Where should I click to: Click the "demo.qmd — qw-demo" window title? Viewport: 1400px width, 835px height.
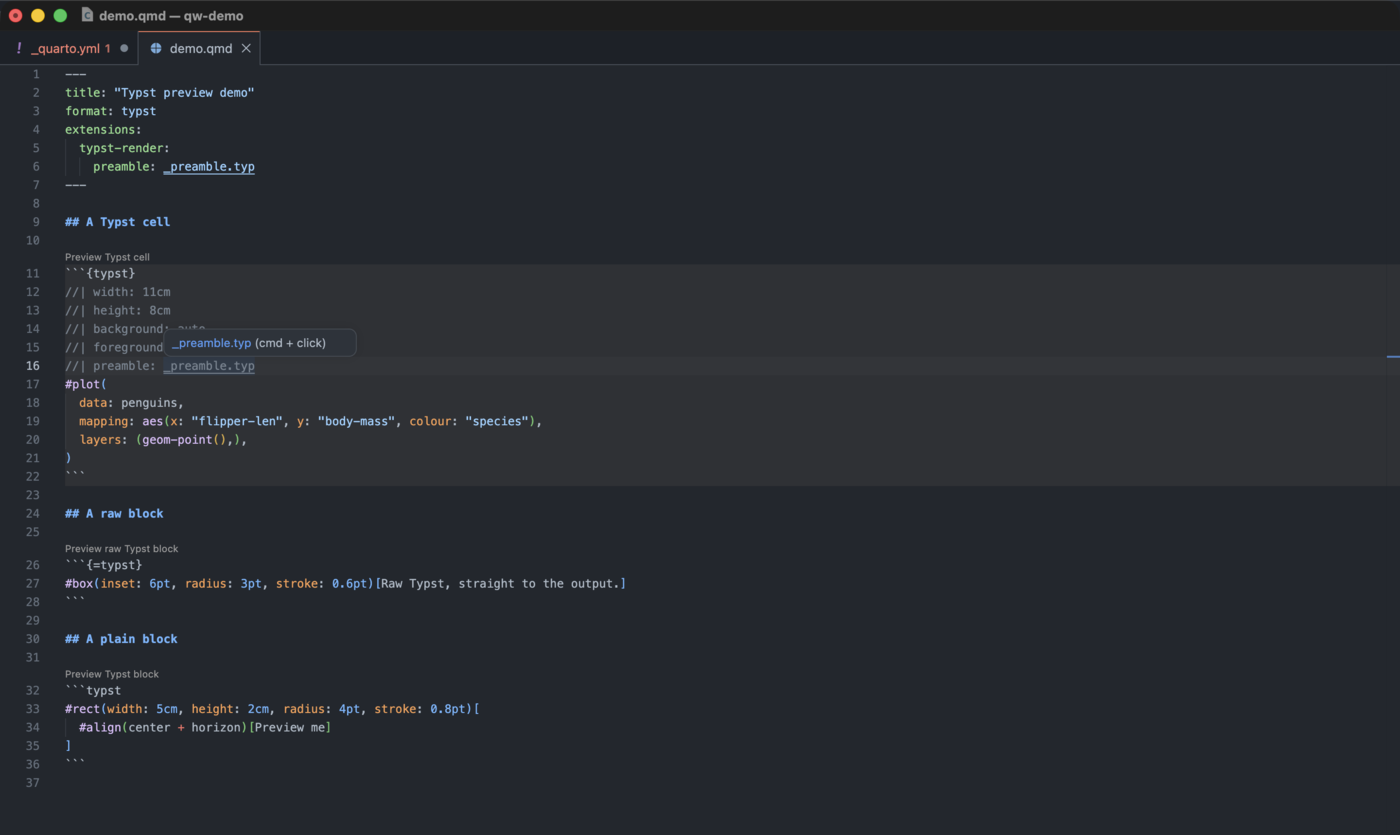[171, 15]
